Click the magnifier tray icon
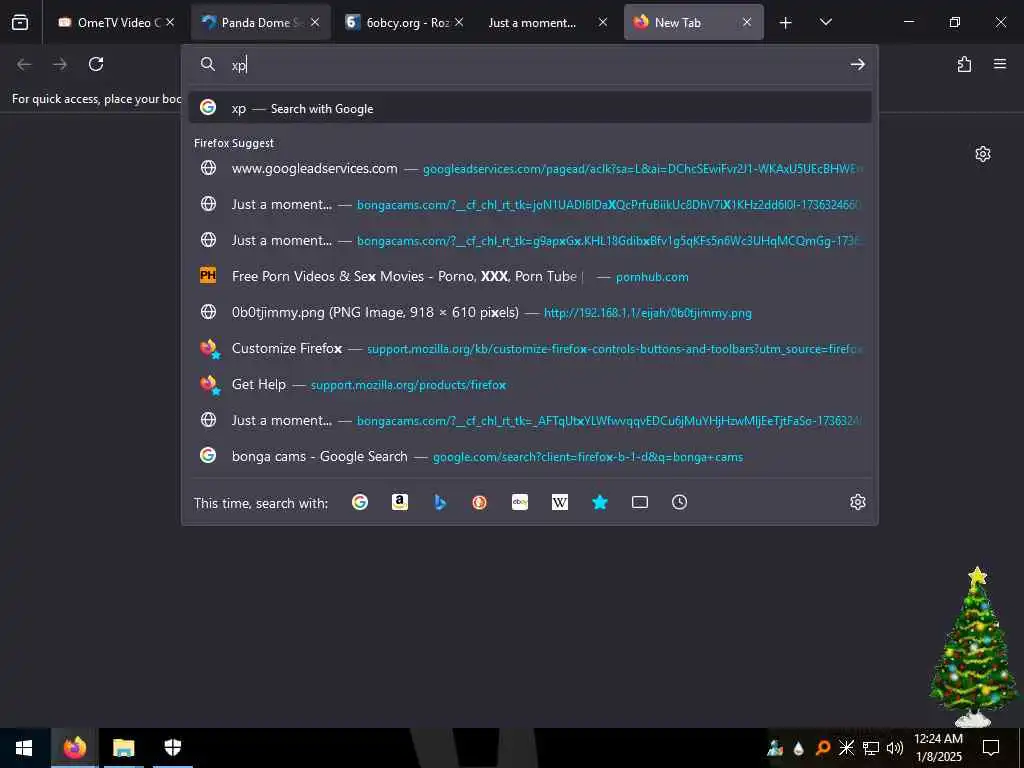1024x768 pixels. pyautogui.click(x=823, y=748)
